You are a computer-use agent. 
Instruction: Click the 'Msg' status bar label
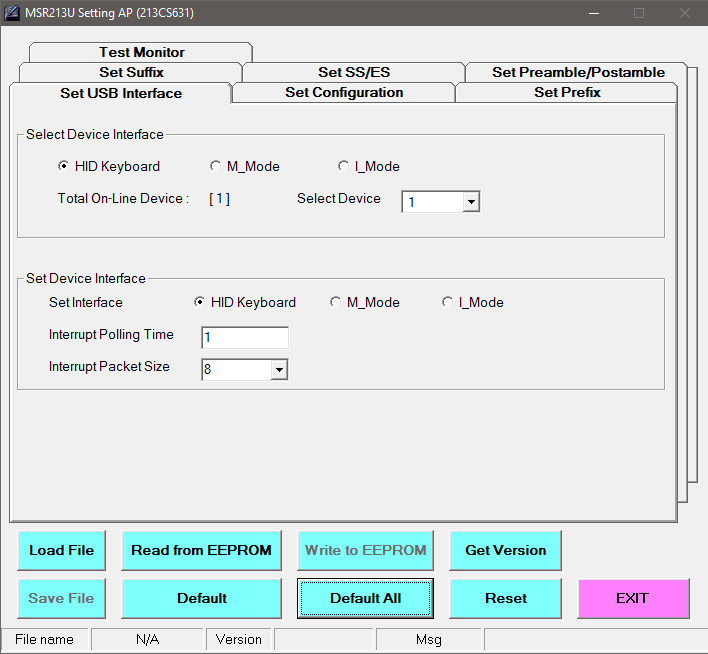pos(429,639)
